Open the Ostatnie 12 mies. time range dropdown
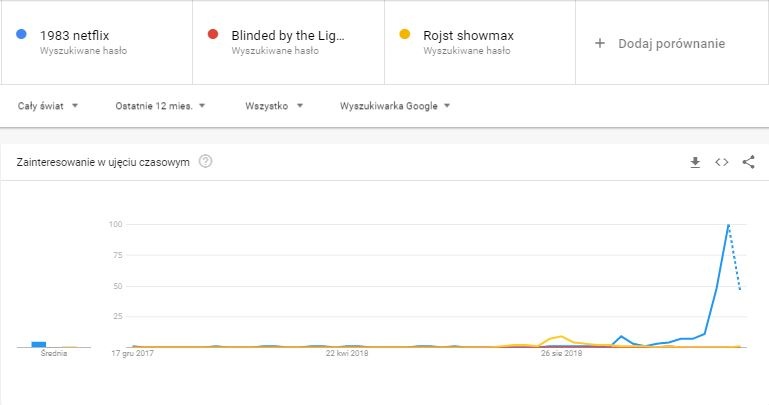This screenshot has width=769, height=405. tap(160, 106)
